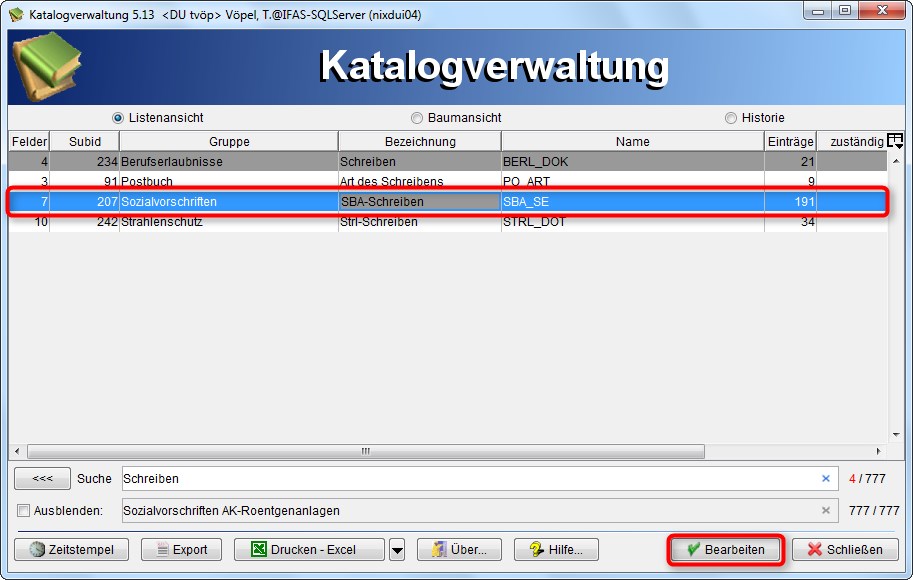Clear the Suche field with the blue X
This screenshot has width=913, height=580.
[x=826, y=479]
